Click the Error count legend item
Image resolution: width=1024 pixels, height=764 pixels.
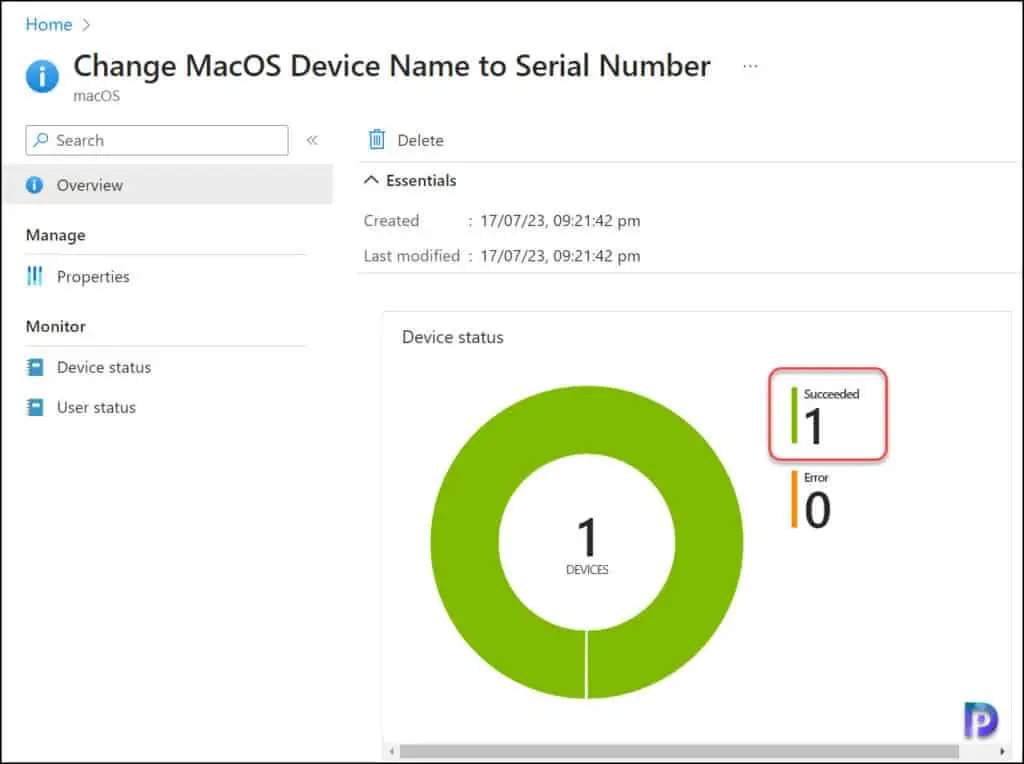(x=812, y=500)
